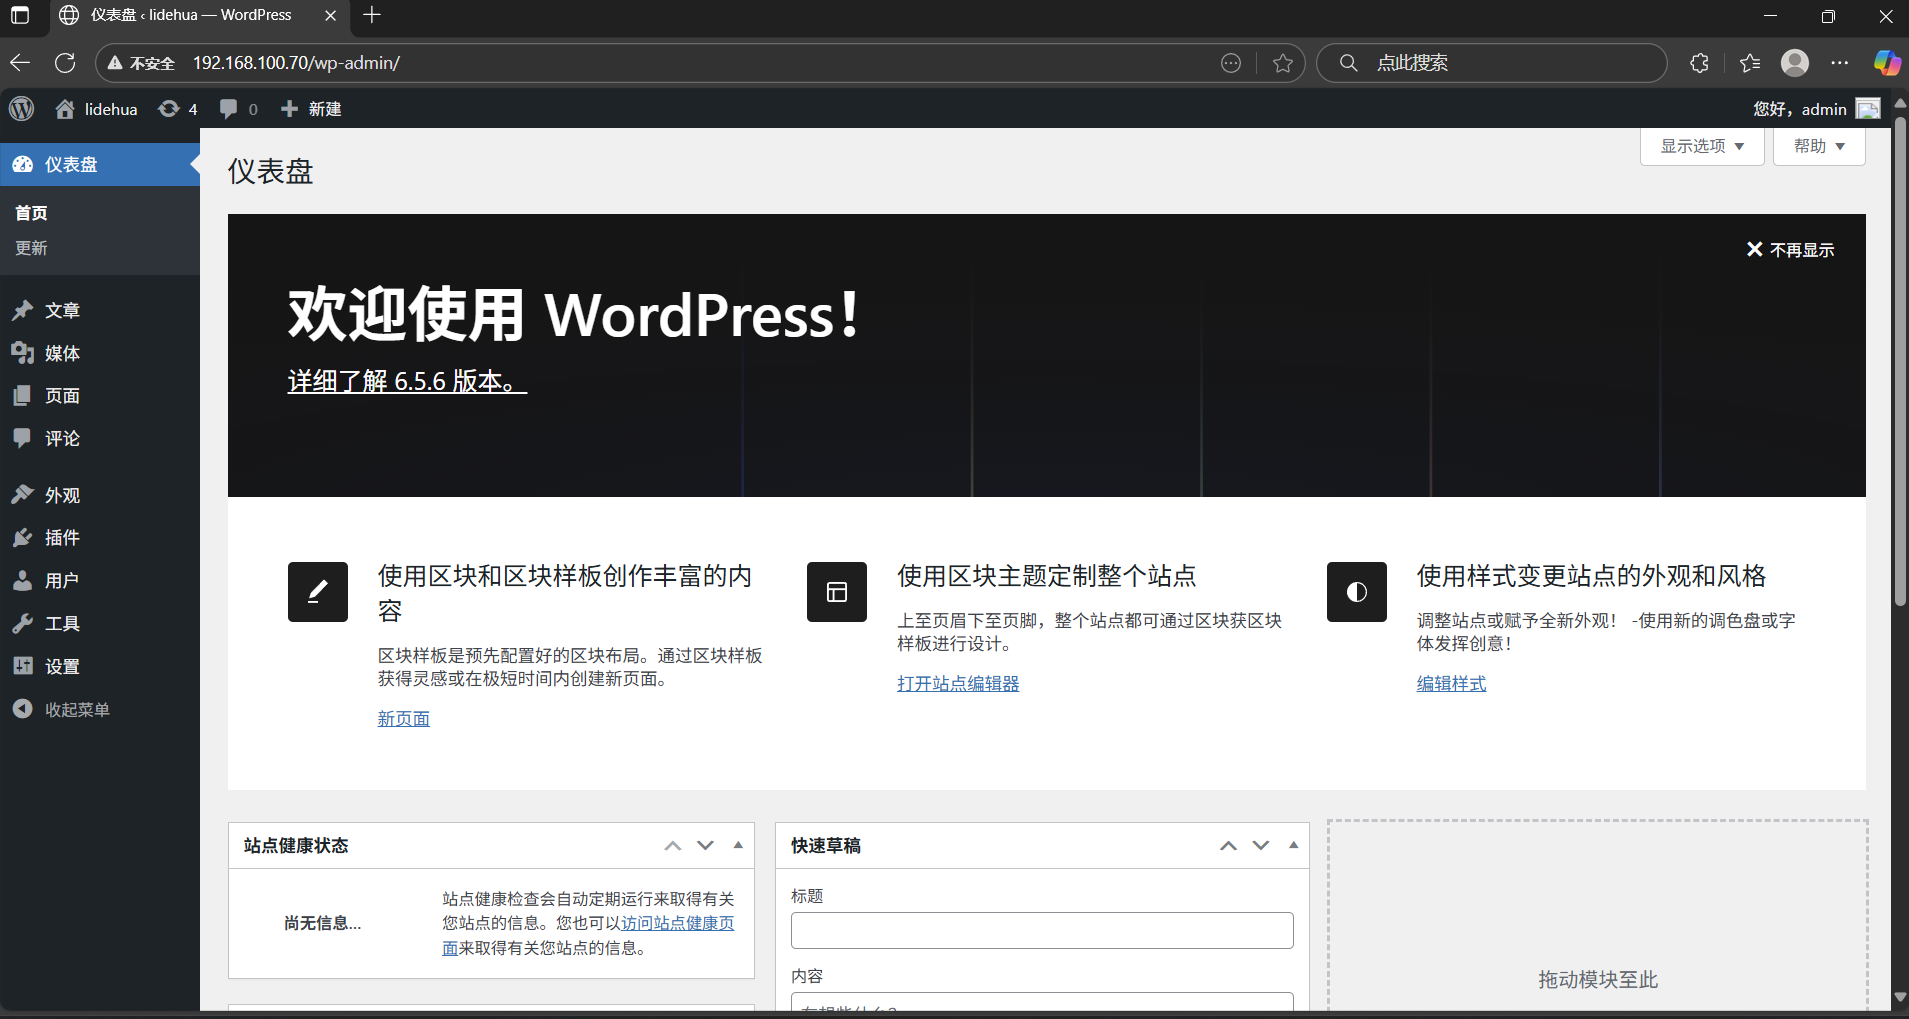1909x1019 pixels.
Task: Move 站点健康状态 widget down
Action: 706,846
